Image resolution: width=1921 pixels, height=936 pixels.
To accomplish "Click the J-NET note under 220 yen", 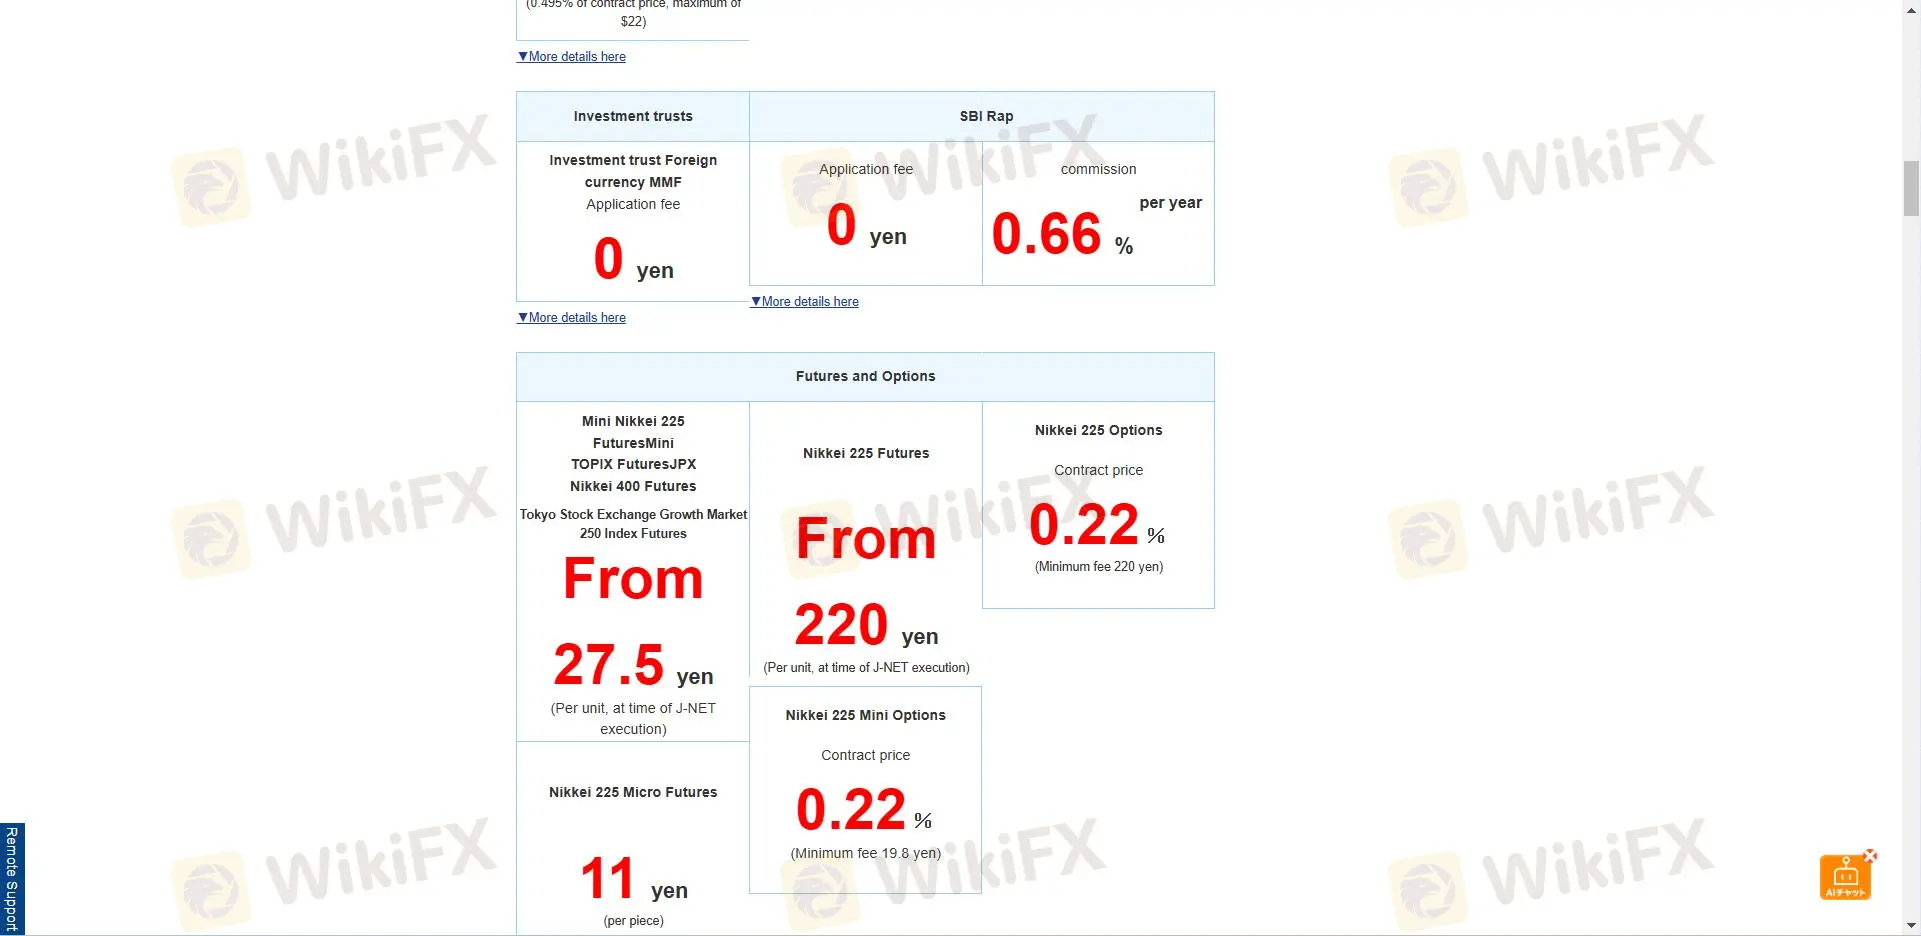I will [x=866, y=668].
